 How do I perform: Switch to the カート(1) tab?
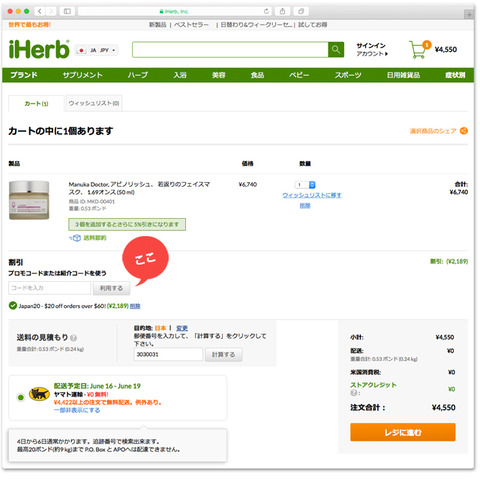tap(36, 104)
